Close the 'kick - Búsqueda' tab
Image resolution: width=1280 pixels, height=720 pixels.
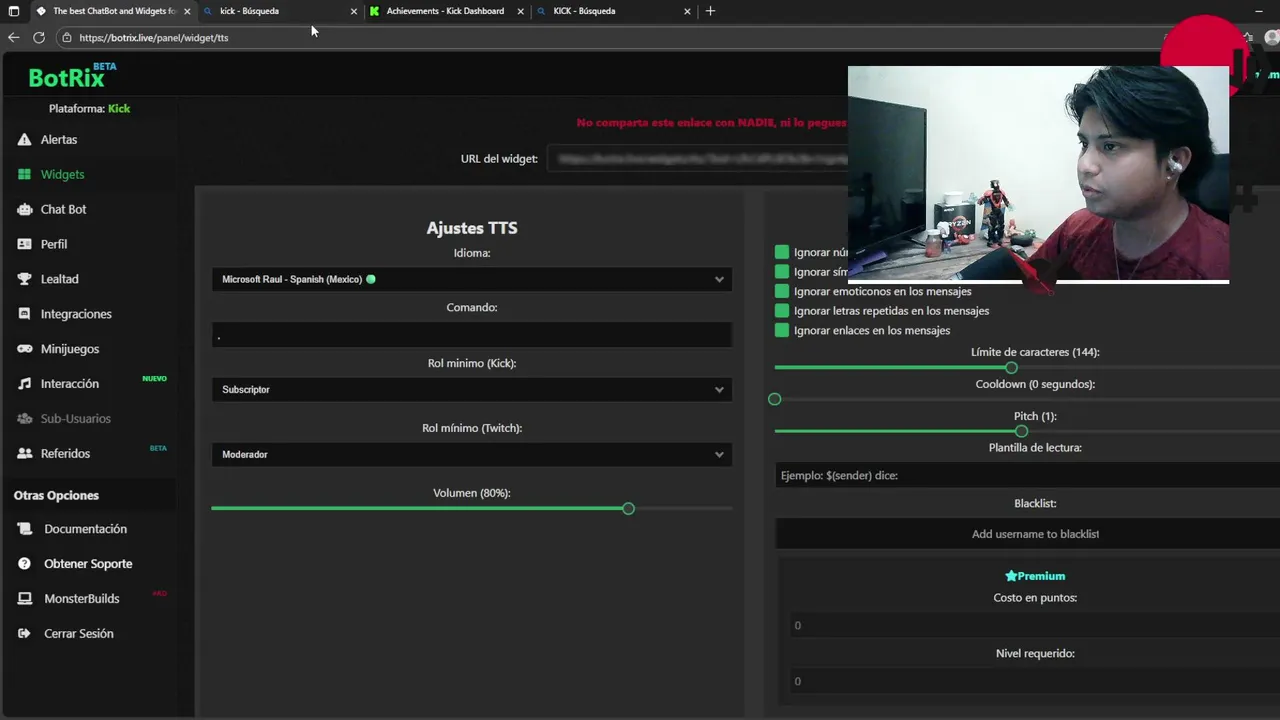click(354, 11)
